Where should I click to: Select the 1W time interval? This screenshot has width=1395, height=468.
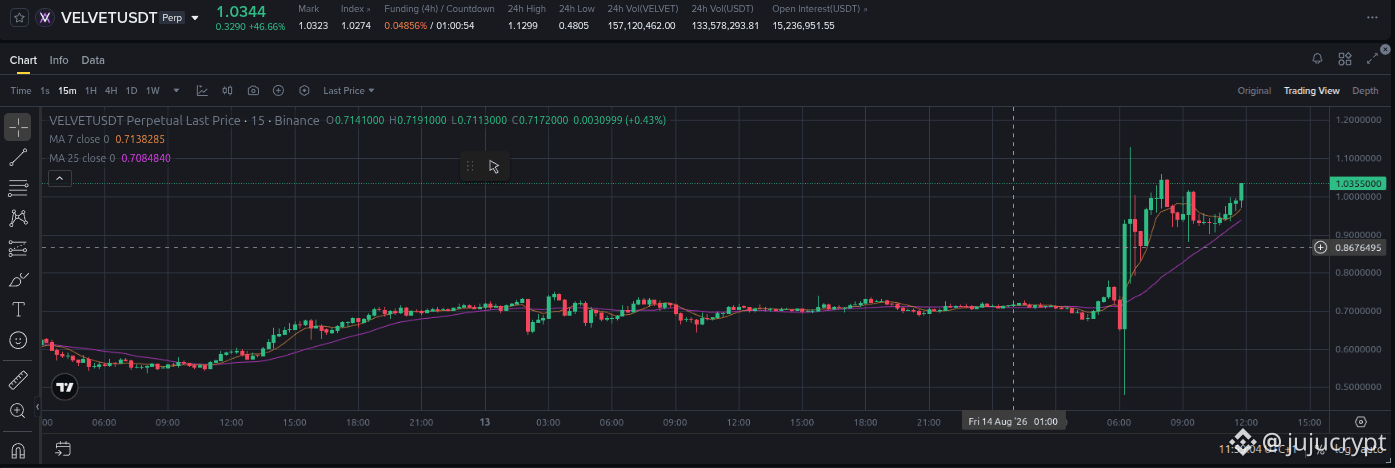[153, 91]
